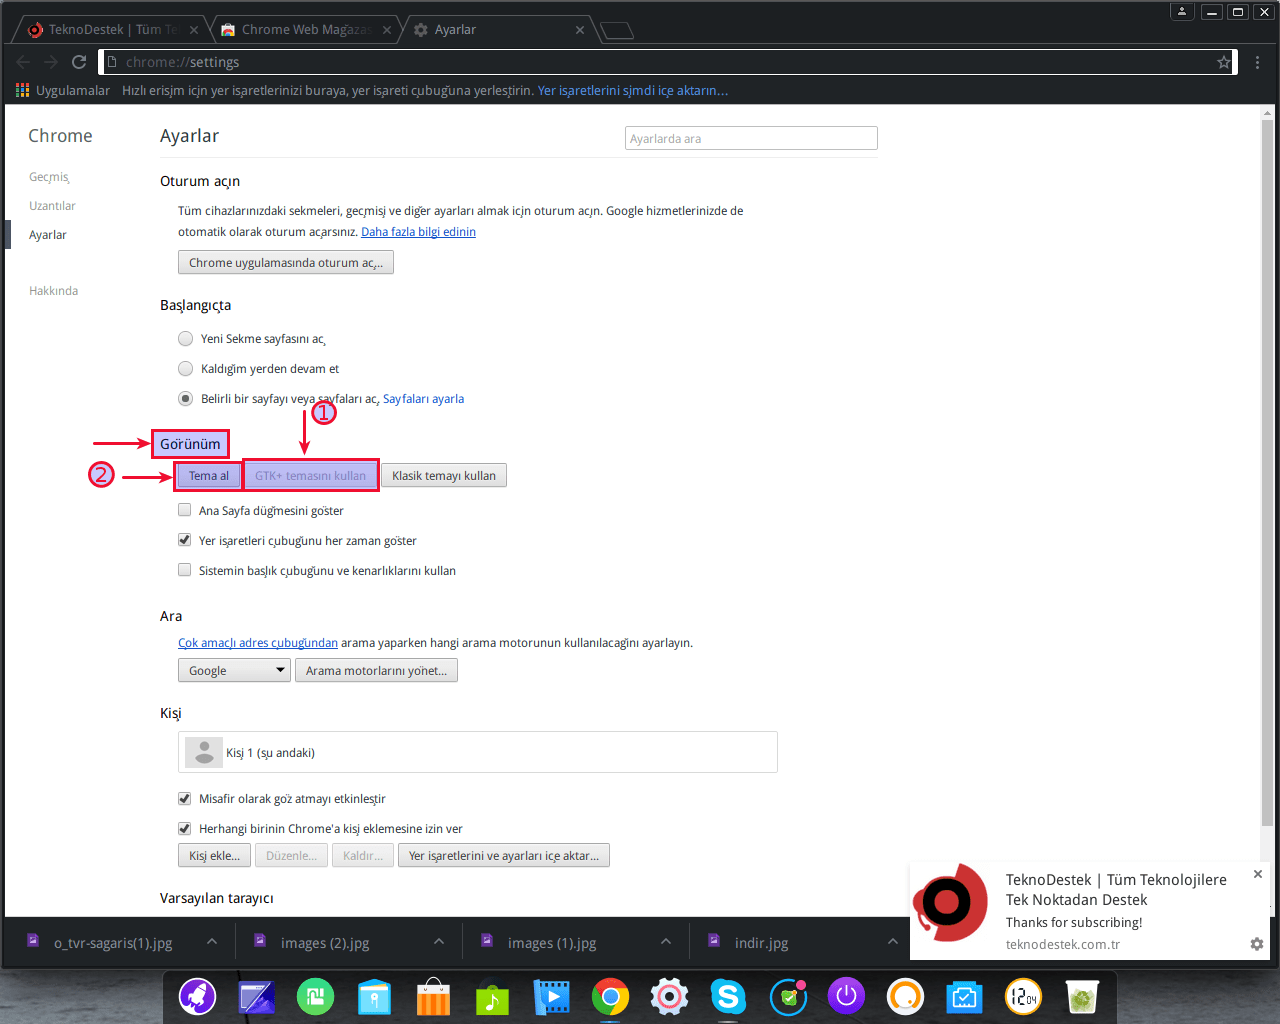Launch Skype from the dock
Screen dimensions: 1280x1024
(728, 996)
